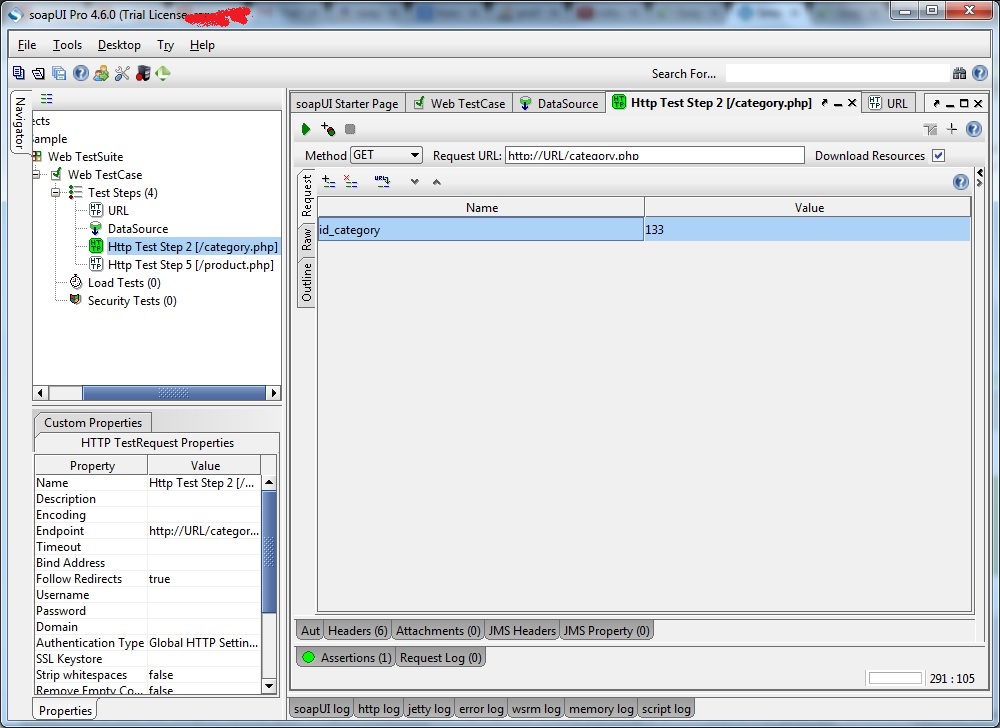Open the Help menu
Image resolution: width=1000 pixels, height=728 pixels.
click(202, 45)
